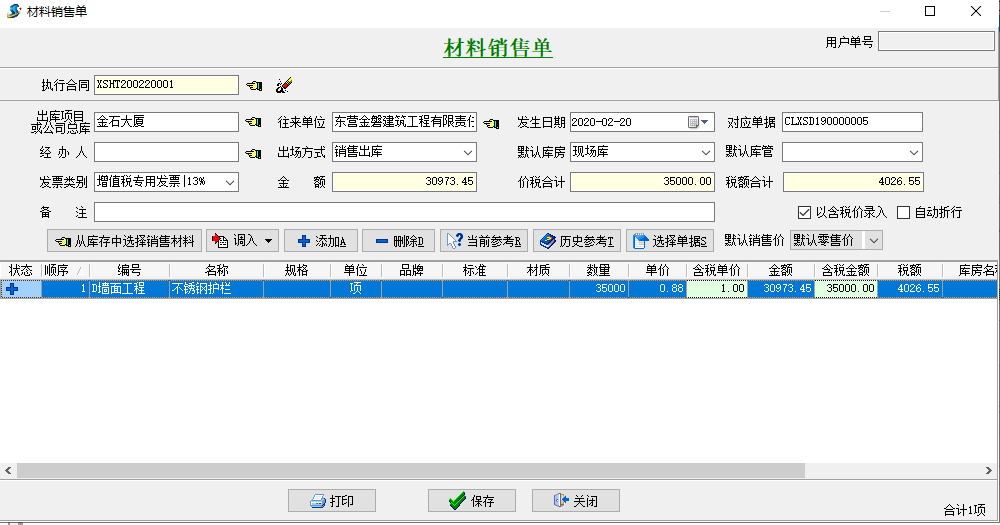Click the lookup hand icon beside 往来单位
Image resolution: width=1000 pixels, height=525 pixels.
(491, 123)
